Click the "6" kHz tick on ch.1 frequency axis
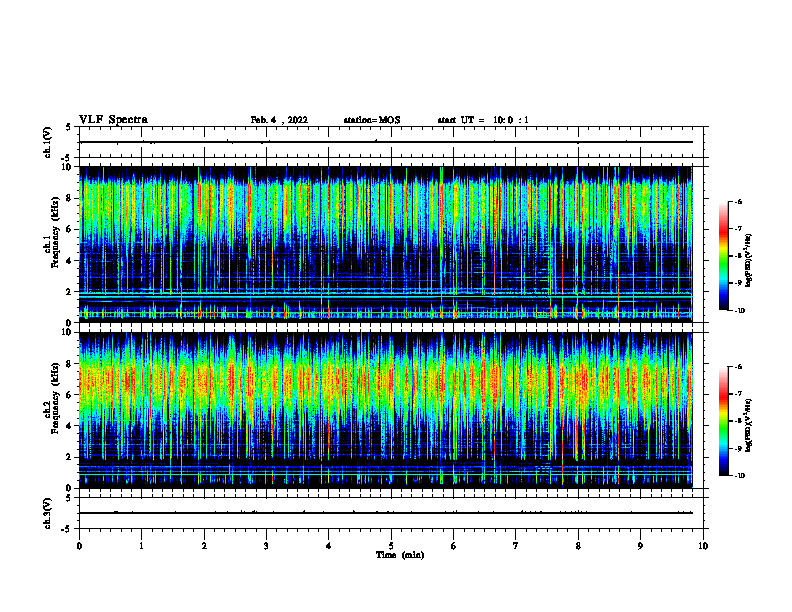The width and height of the screenshot is (792, 612). 70,230
